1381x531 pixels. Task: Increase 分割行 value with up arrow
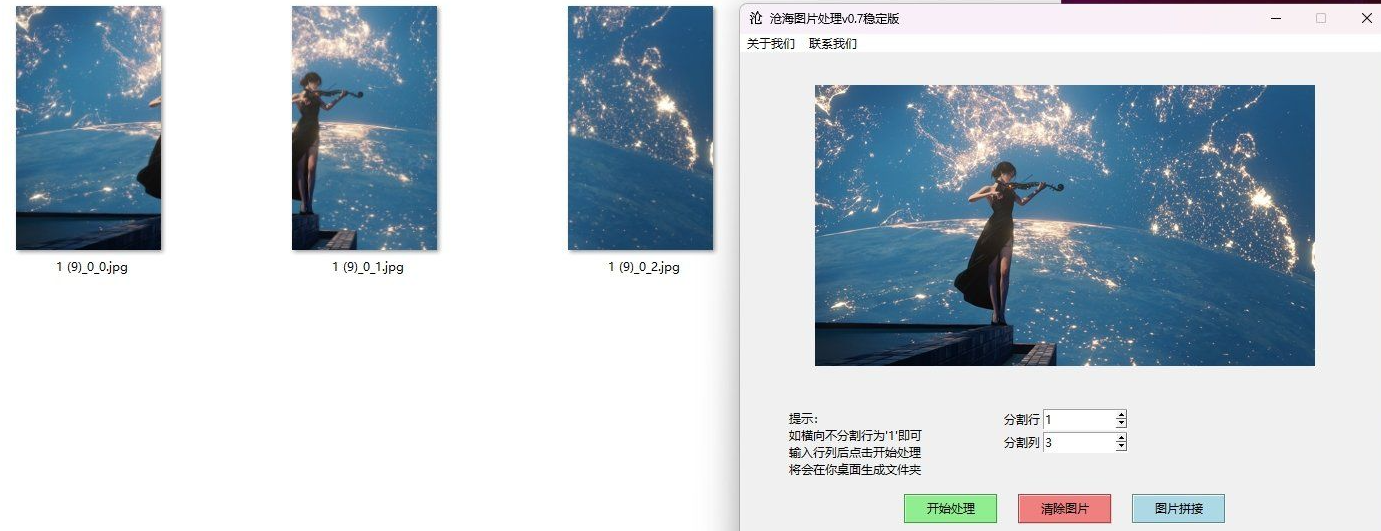pyautogui.click(x=1121, y=415)
